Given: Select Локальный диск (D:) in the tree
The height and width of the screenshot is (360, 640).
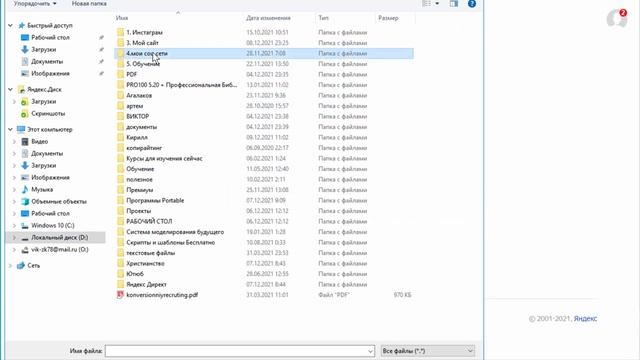Looking at the screenshot, I should coord(60,238).
